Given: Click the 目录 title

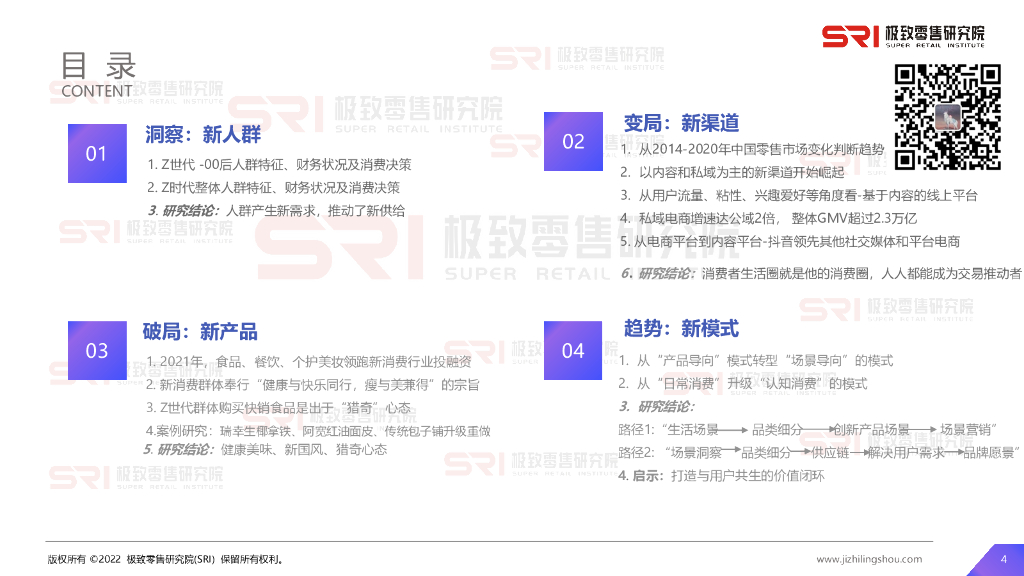Looking at the screenshot, I should click(x=98, y=66).
